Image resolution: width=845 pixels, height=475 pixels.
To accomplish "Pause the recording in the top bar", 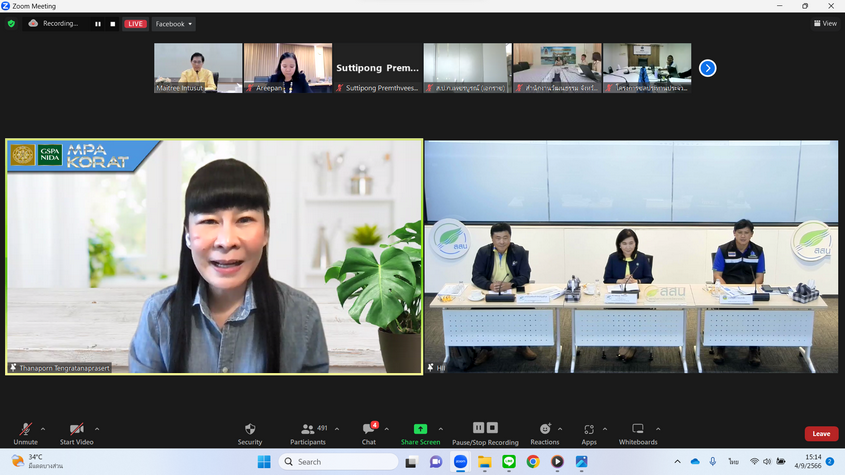I will point(98,24).
